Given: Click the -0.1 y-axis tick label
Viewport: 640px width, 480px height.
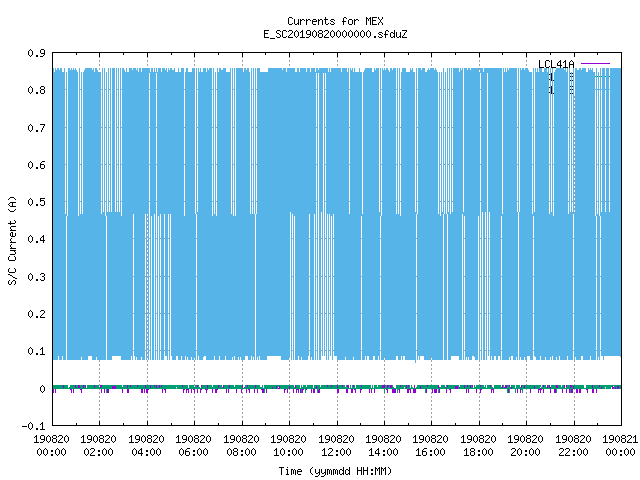Looking at the screenshot, I should coord(33,426).
